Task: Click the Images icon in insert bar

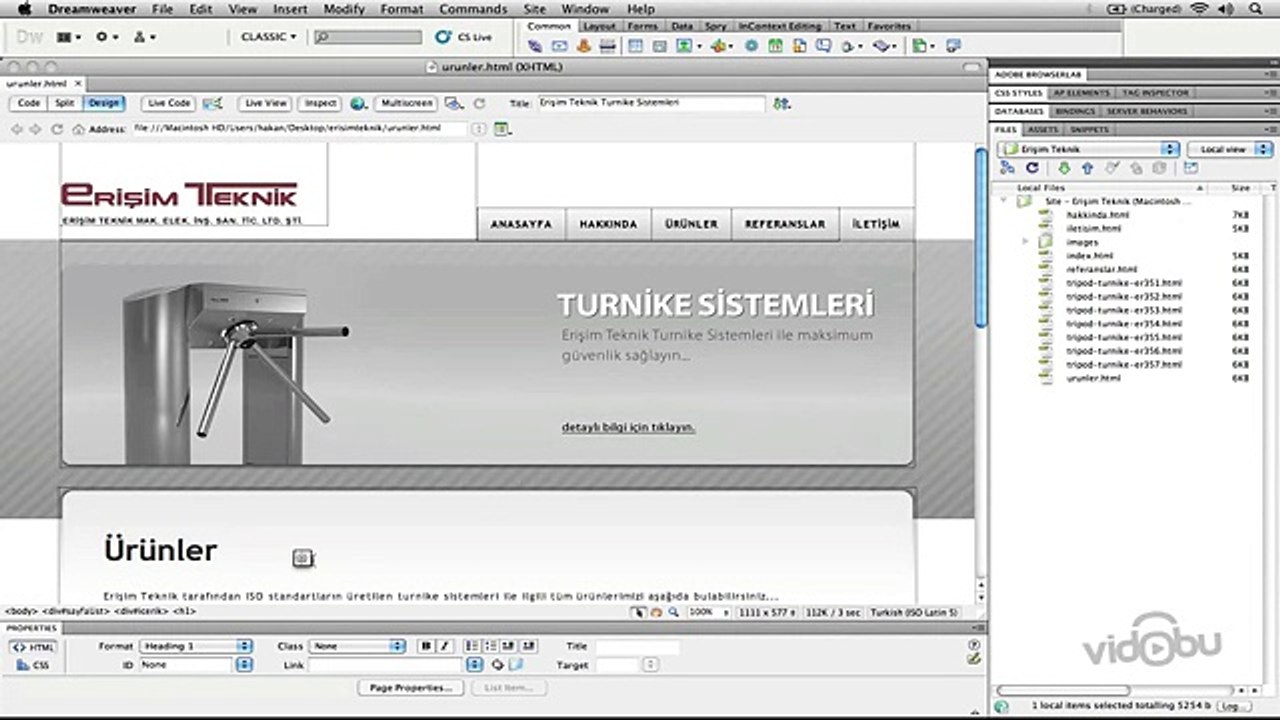Action: click(684, 46)
